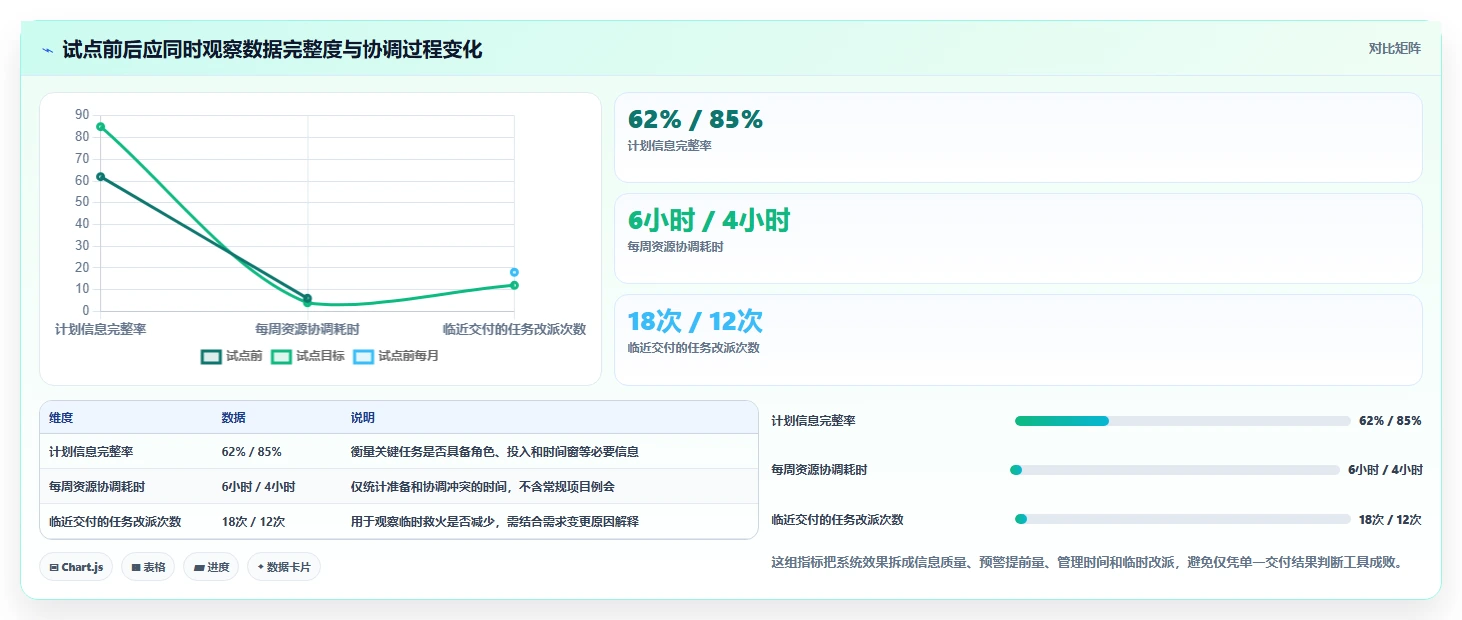Screen dimensions: 1462x620
Task: Click the 试点目标 data point at 85
Action: (100, 127)
